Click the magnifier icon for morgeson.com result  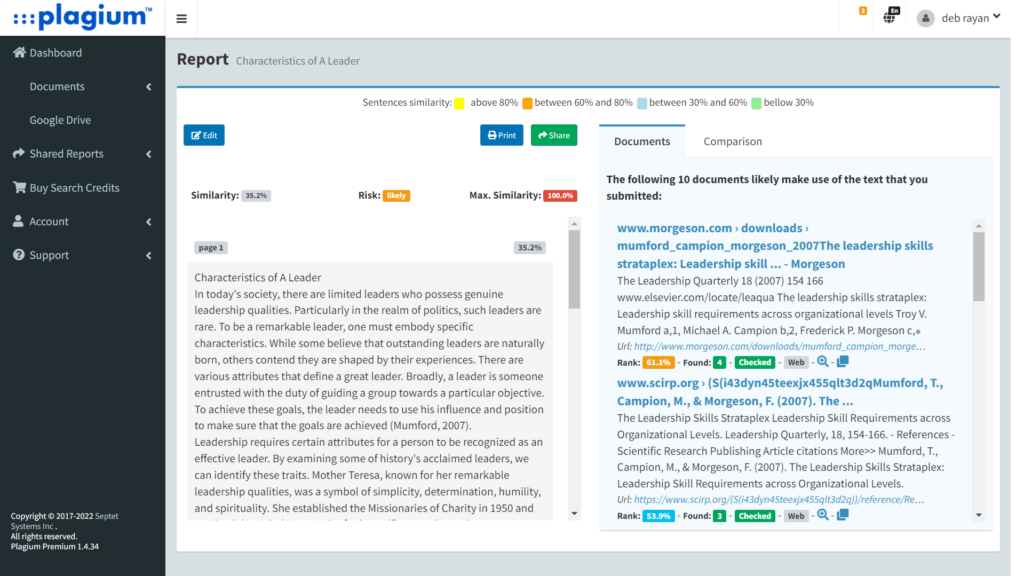823,362
